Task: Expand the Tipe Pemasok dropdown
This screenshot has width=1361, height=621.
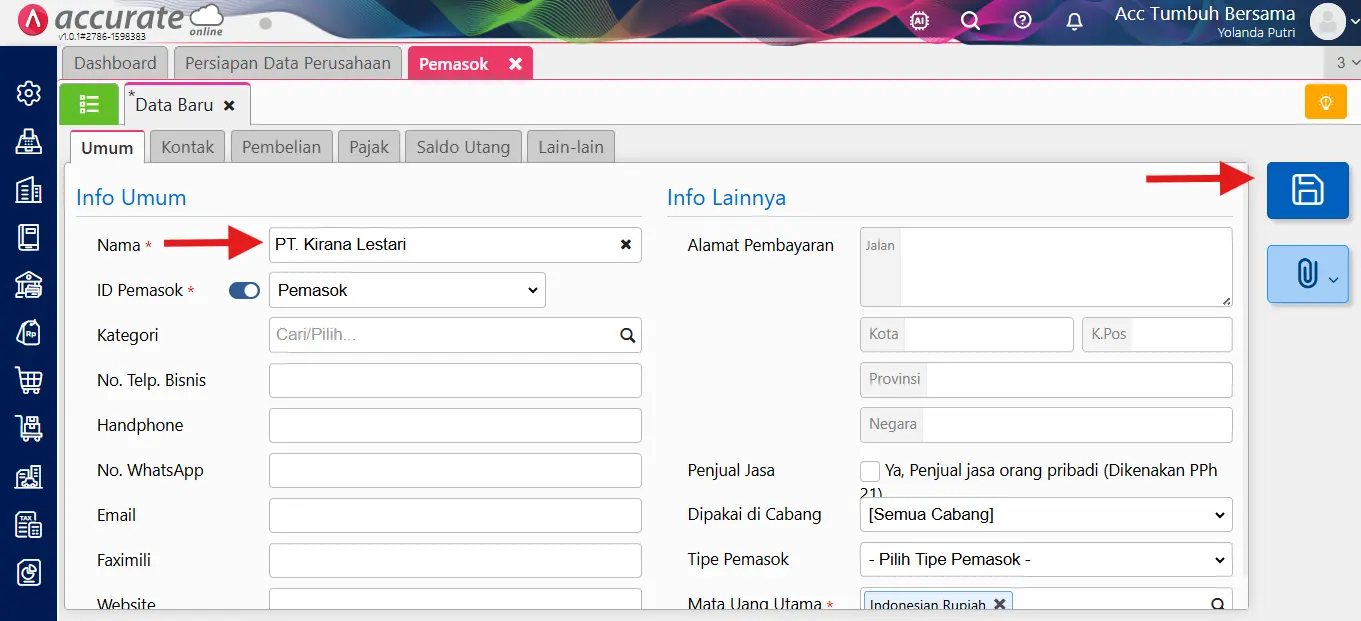Action: click(1045, 560)
